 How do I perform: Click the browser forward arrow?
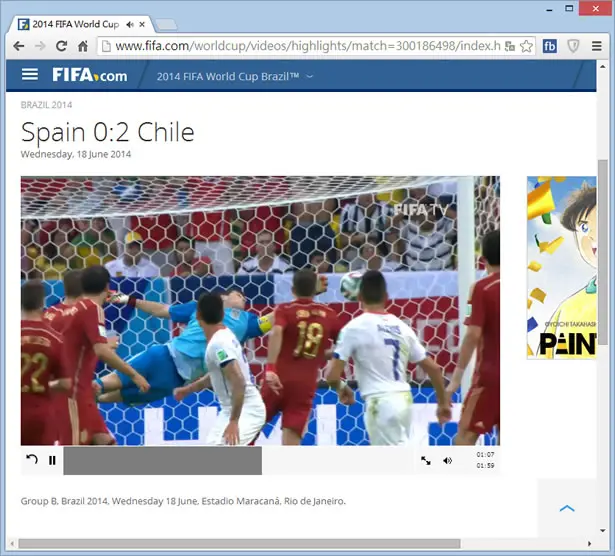point(40,46)
